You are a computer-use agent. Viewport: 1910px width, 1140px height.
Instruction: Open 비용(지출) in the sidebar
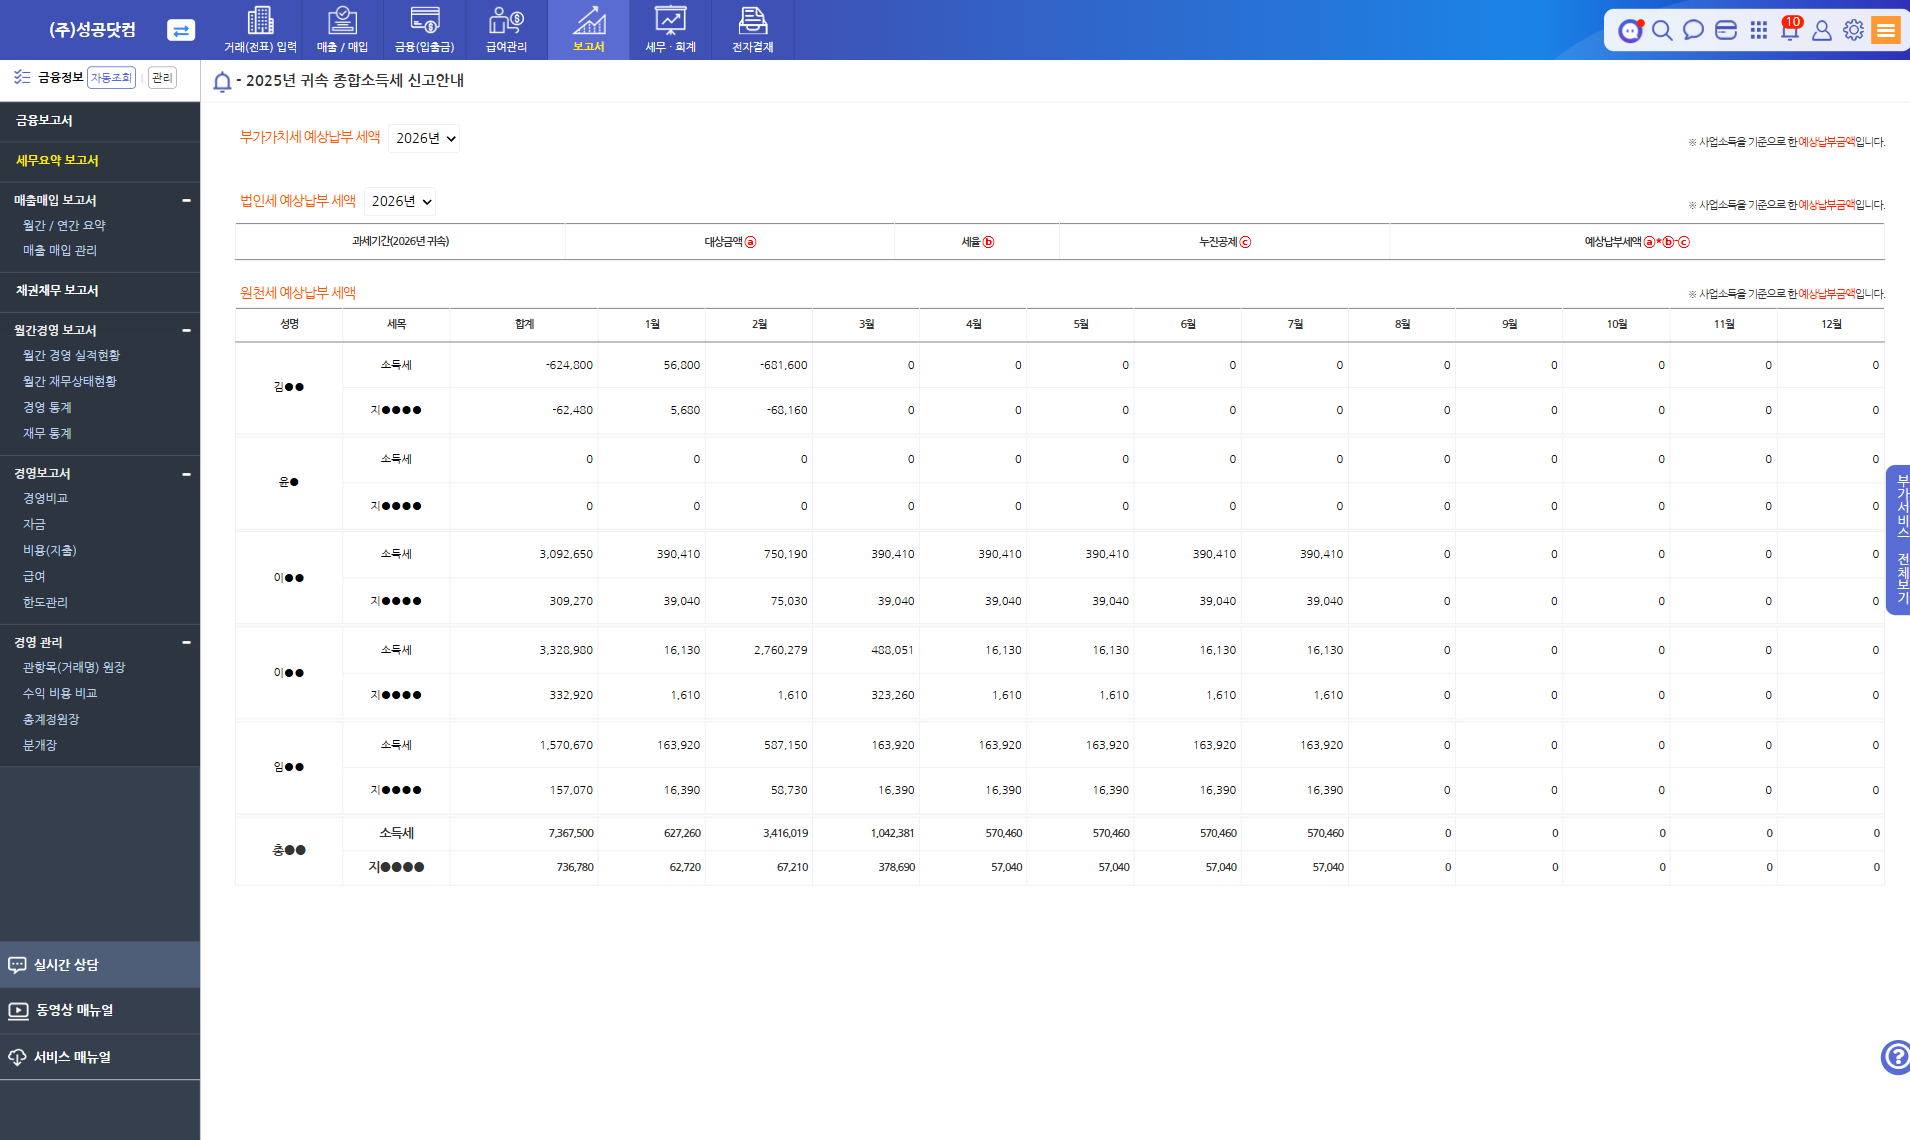(x=49, y=551)
